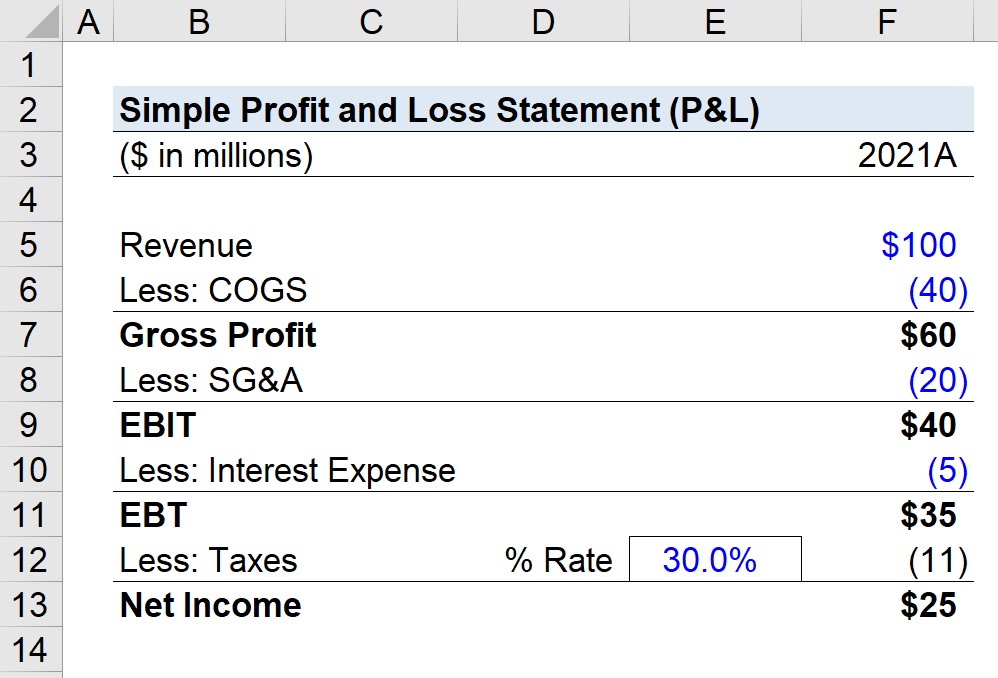This screenshot has height=678, width=998.
Task: Click the (40) COGS value cell
Action: (937, 291)
